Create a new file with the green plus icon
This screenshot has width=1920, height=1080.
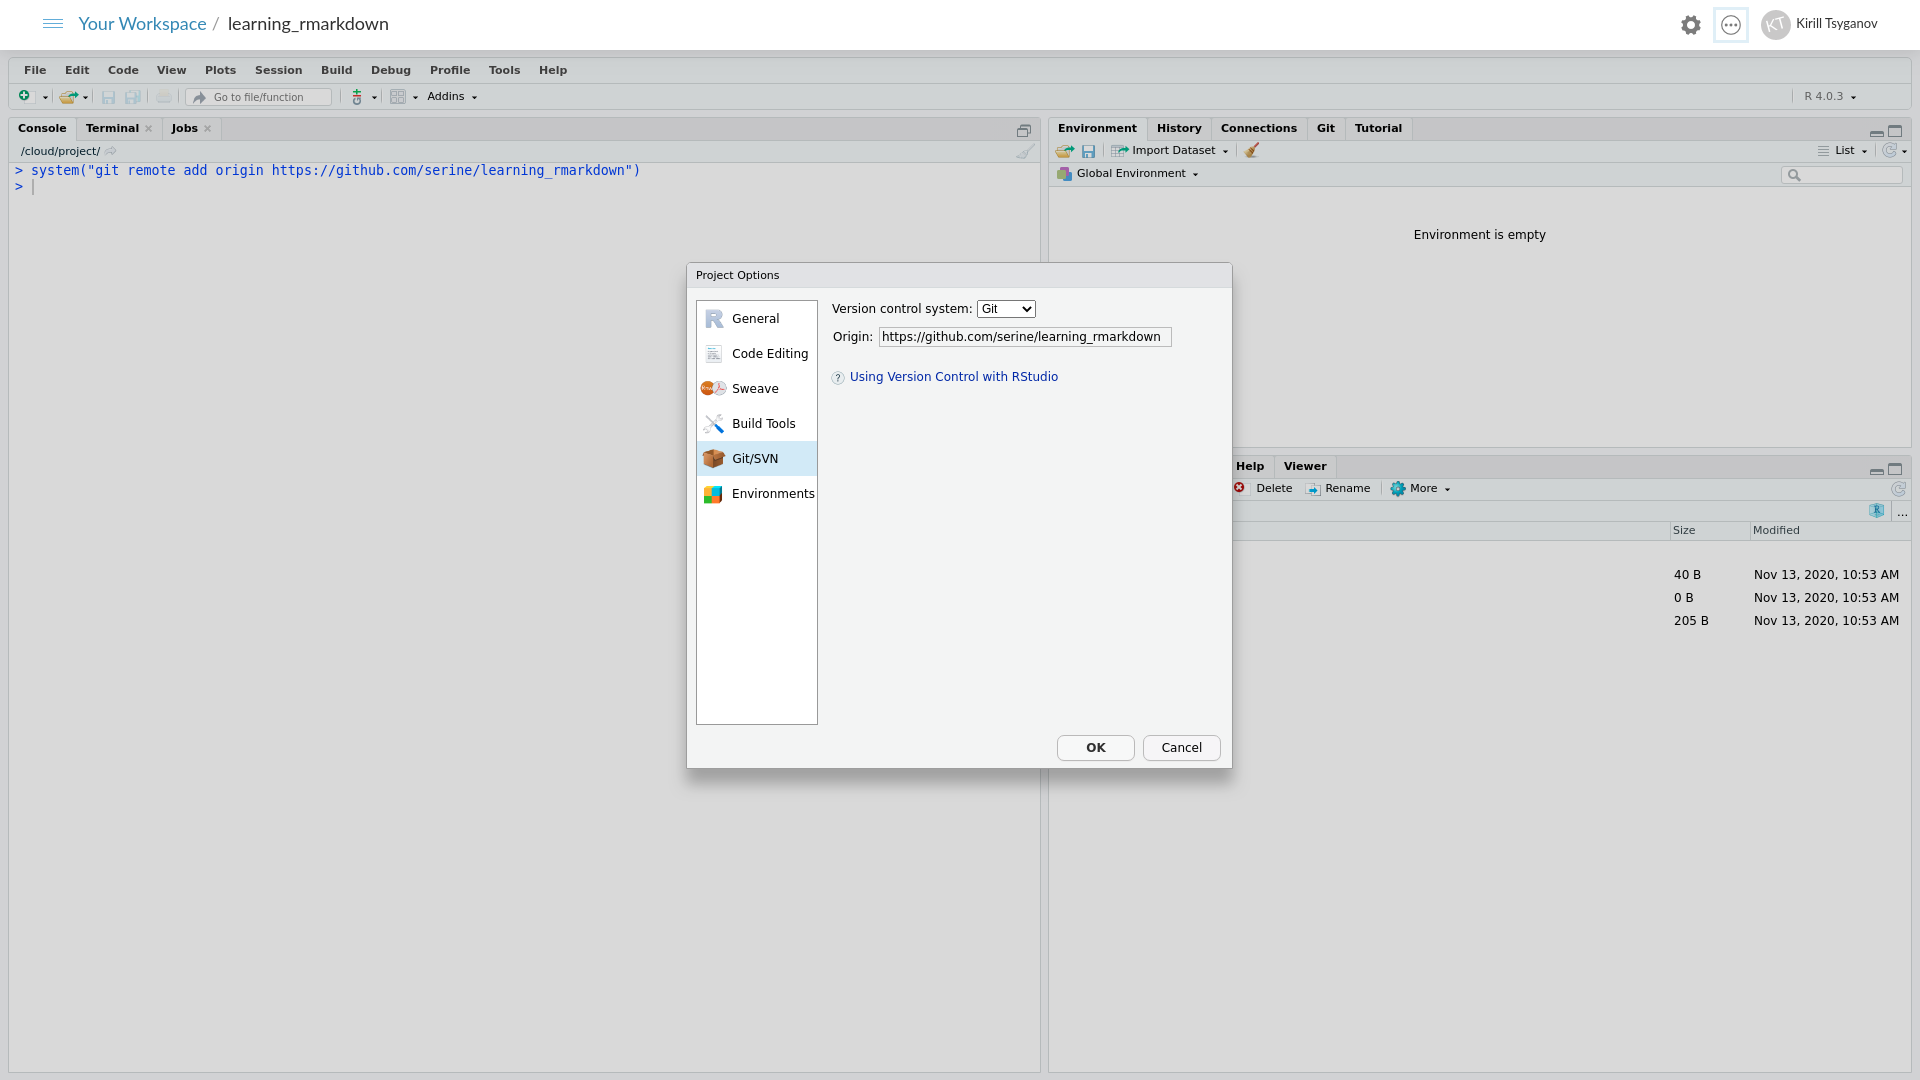(25, 96)
